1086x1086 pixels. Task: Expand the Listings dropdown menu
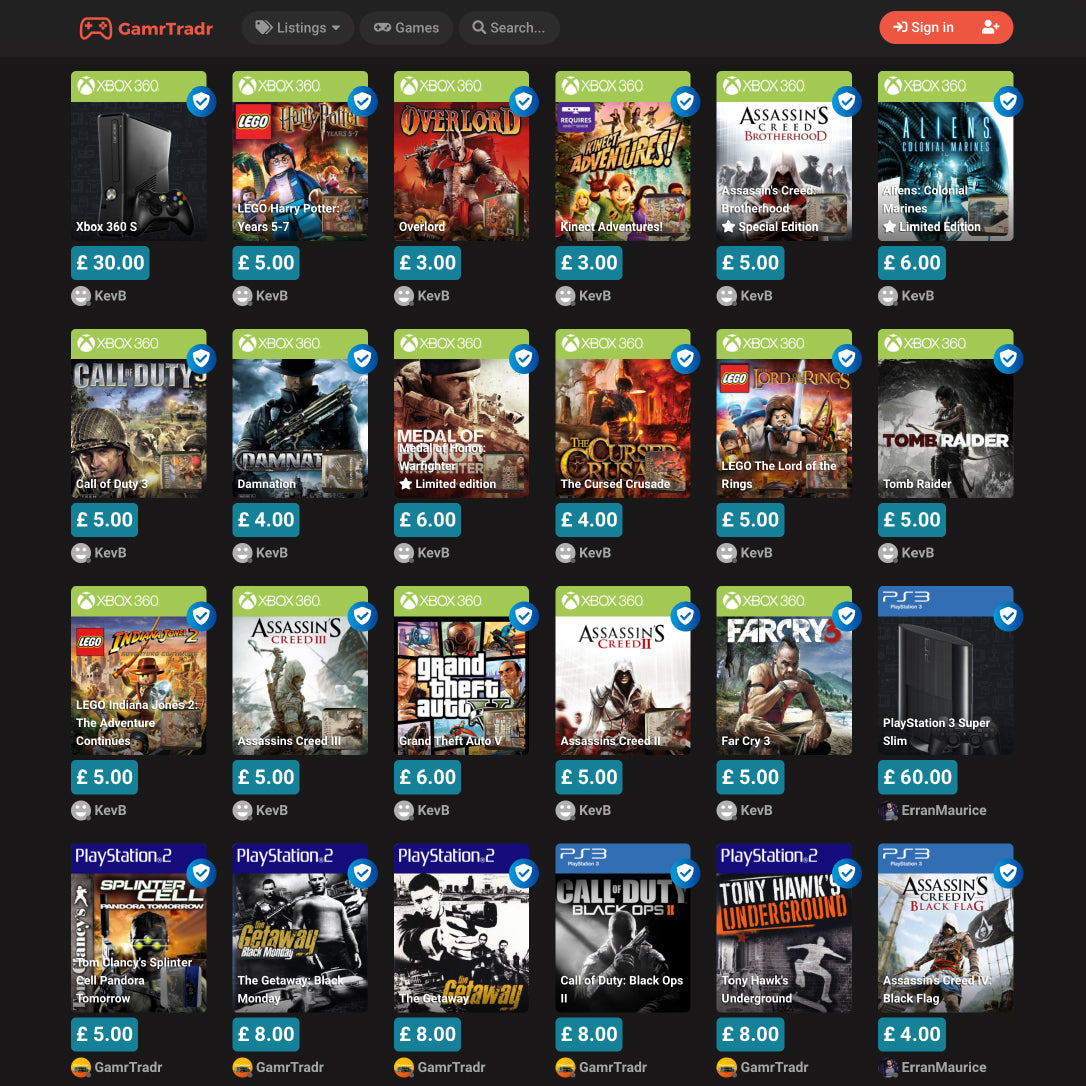298,28
